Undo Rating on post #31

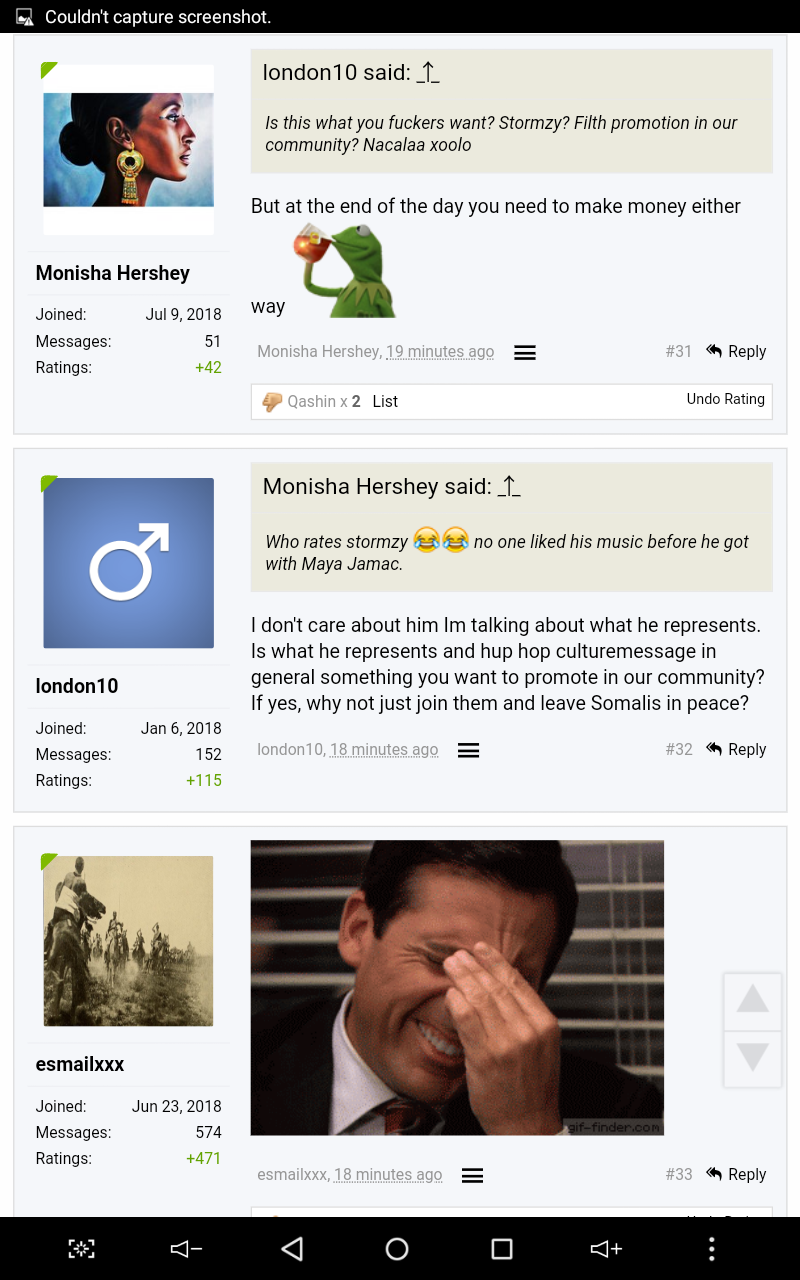[725, 399]
